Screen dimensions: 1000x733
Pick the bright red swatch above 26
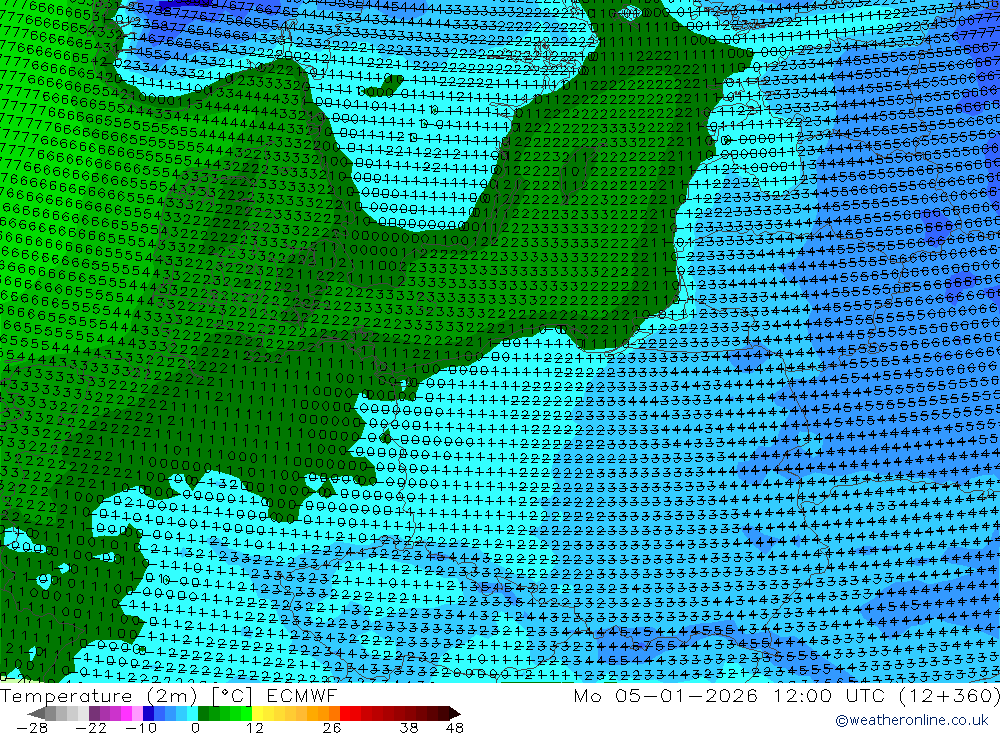coord(345,714)
